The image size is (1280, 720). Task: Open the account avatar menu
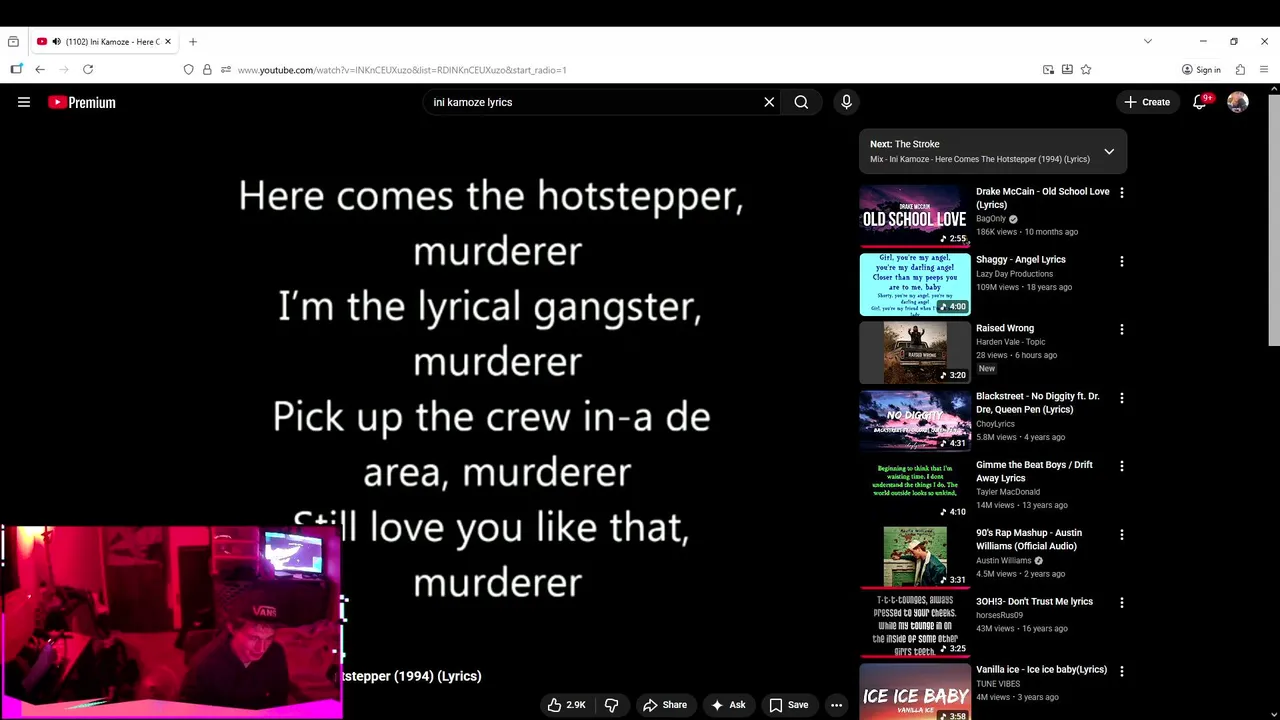coord(1238,102)
